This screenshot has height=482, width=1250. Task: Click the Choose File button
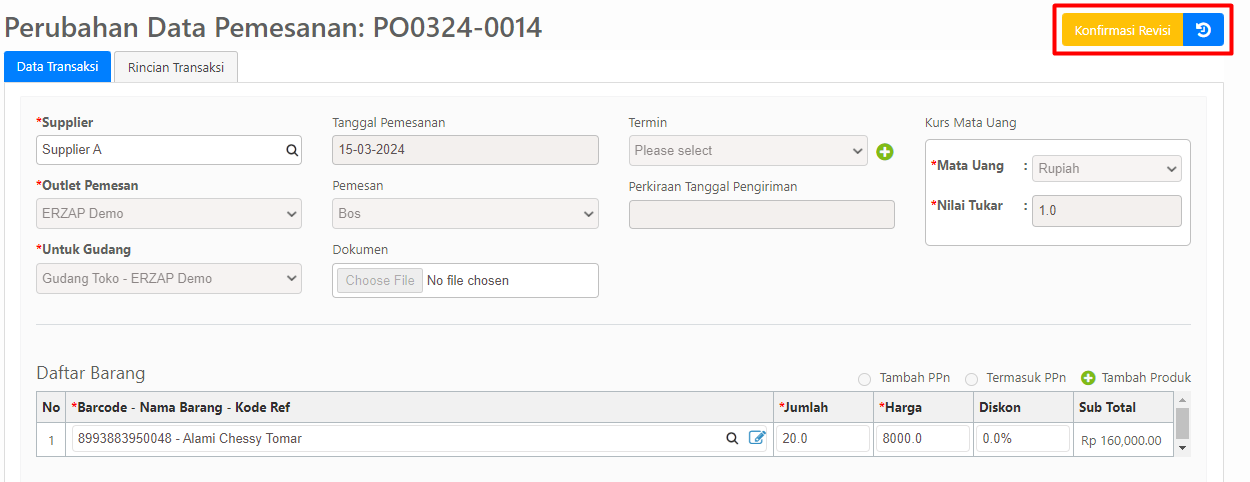pos(380,280)
